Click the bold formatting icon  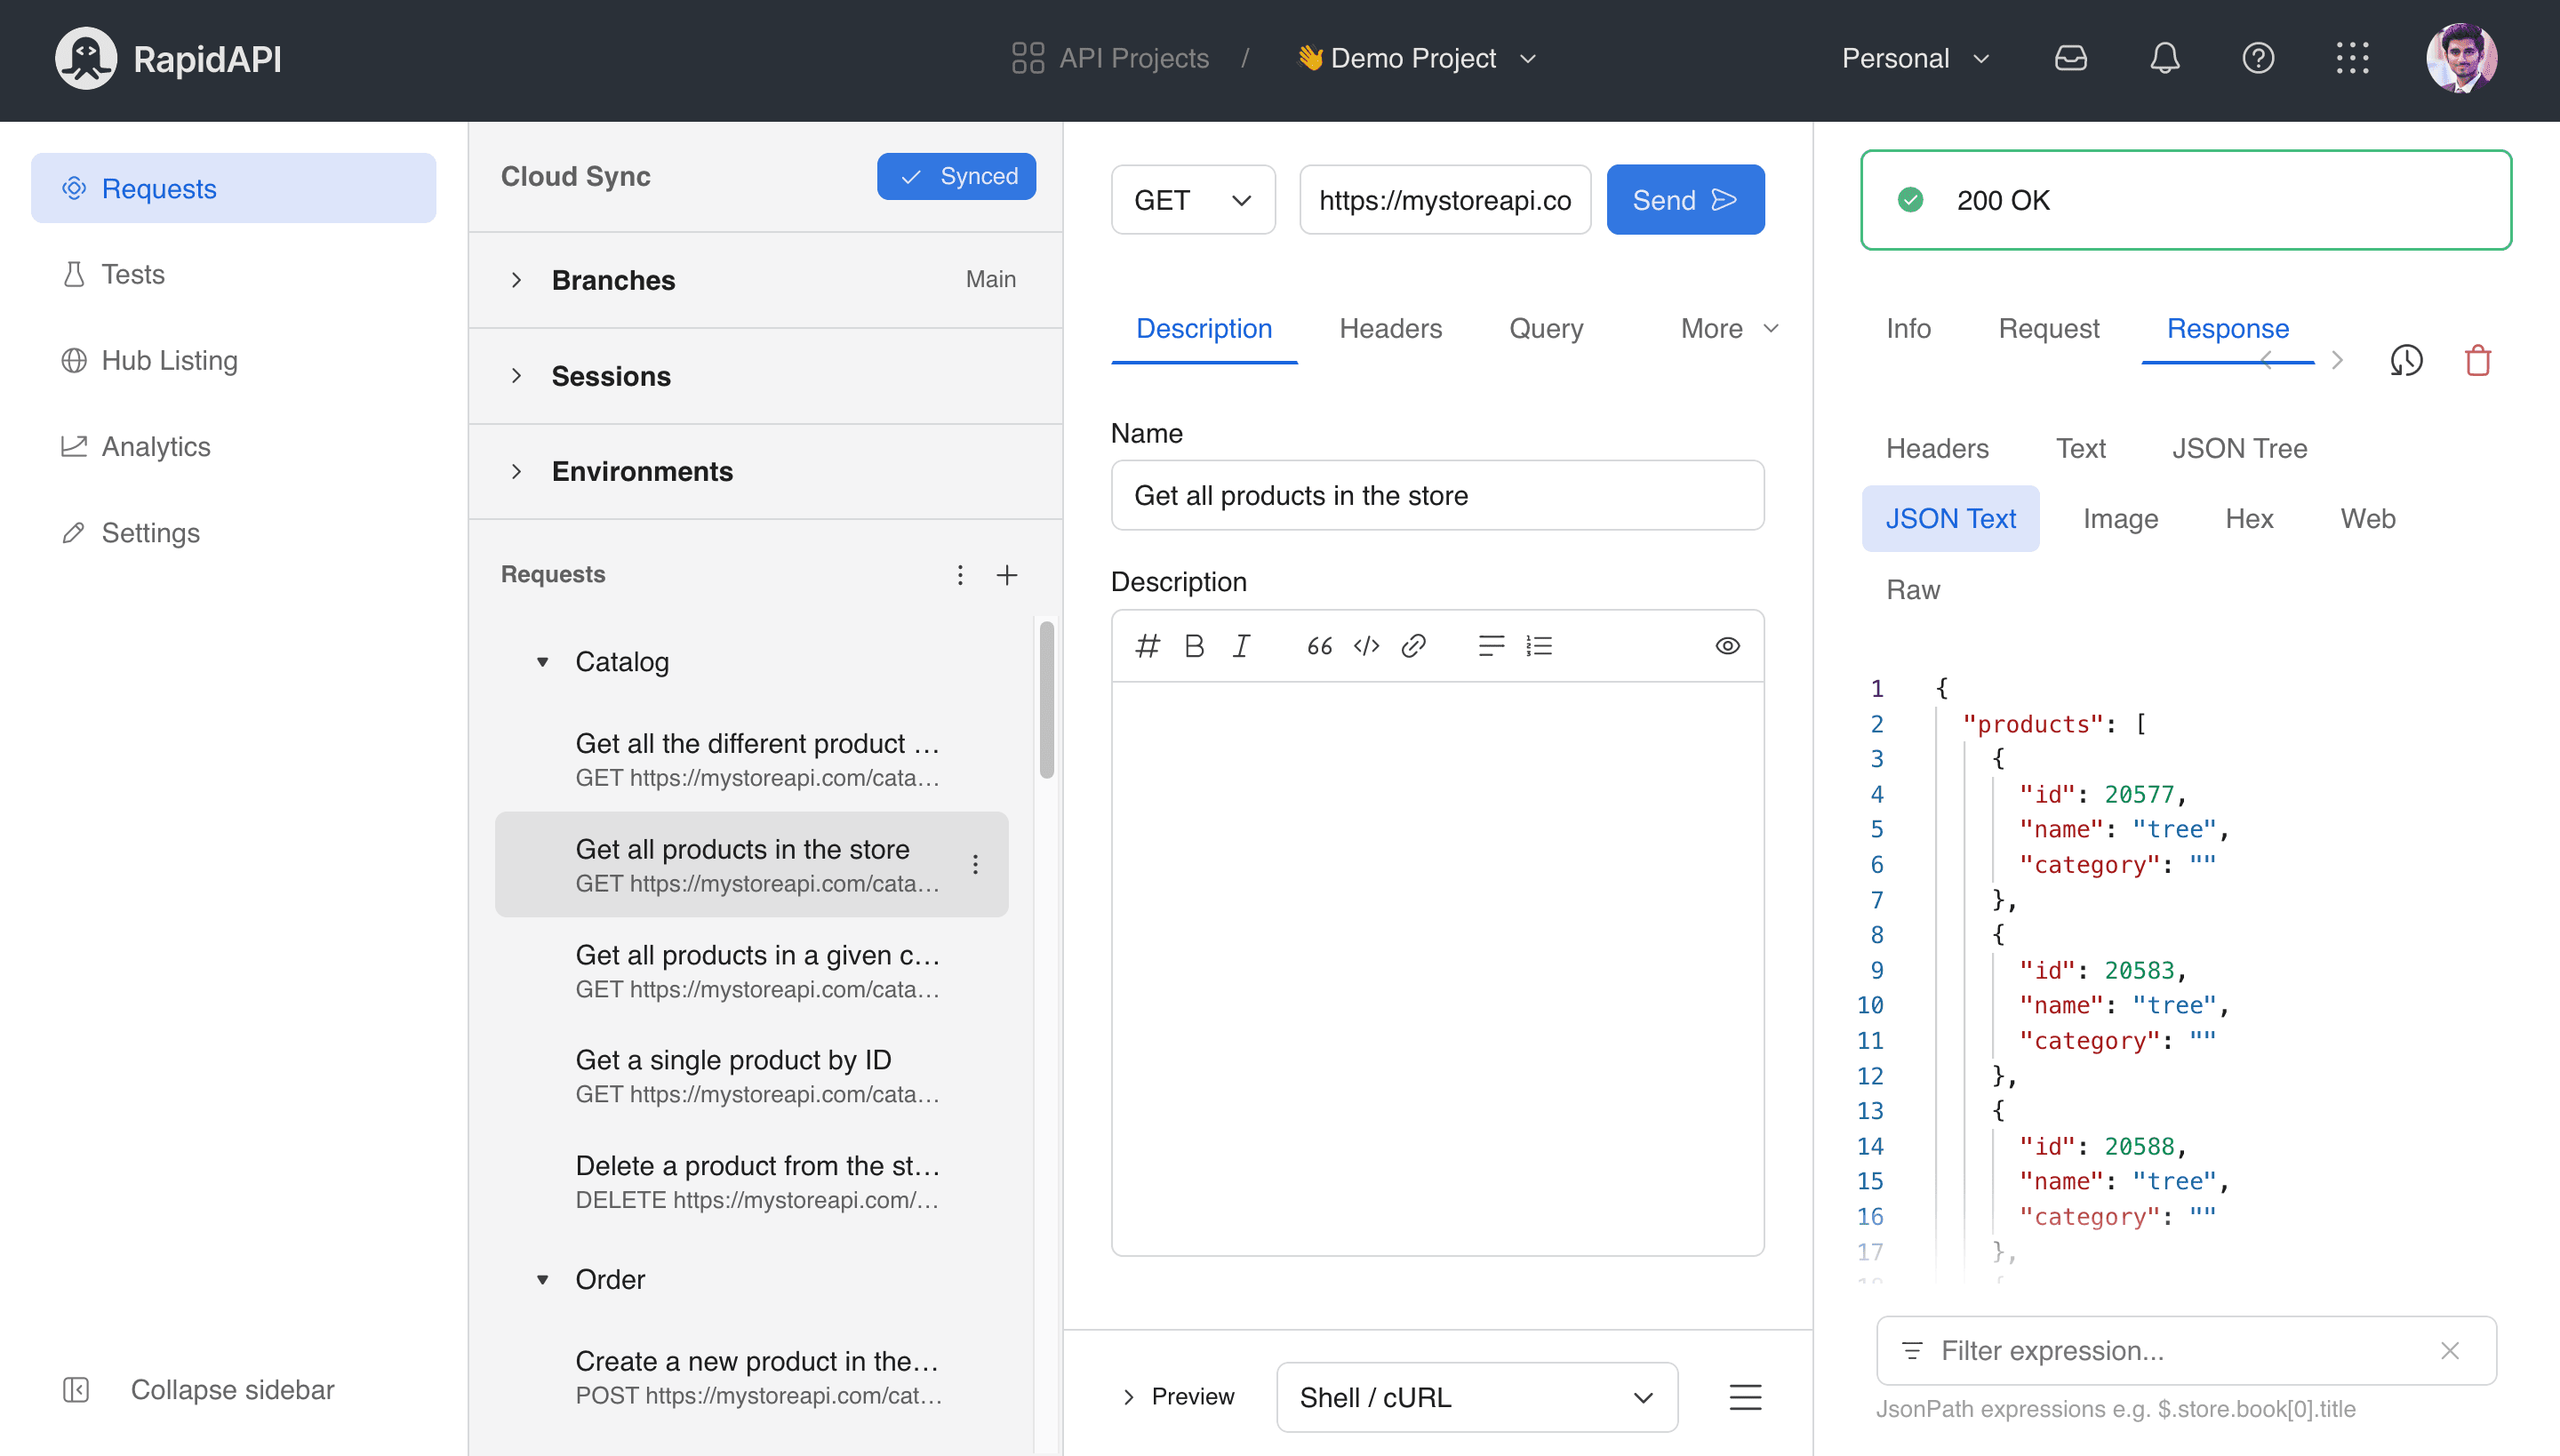coord(1196,645)
